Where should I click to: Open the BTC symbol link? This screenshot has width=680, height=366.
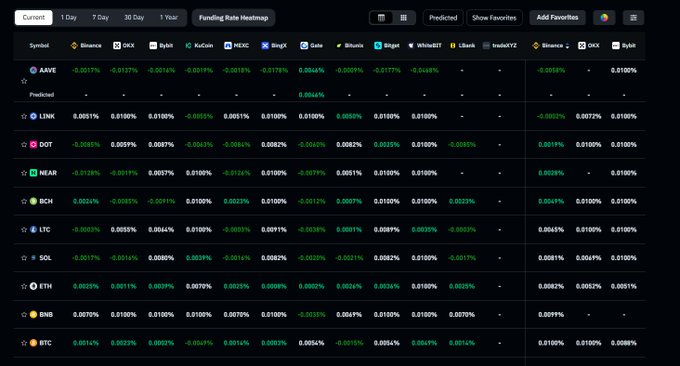[46, 343]
